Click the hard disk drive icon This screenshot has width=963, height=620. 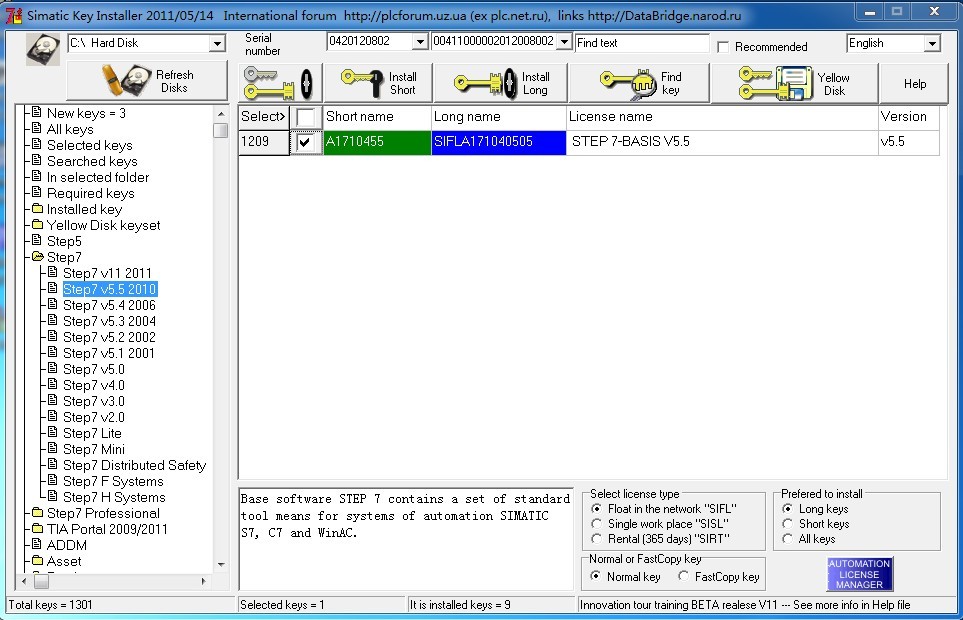(x=43, y=49)
